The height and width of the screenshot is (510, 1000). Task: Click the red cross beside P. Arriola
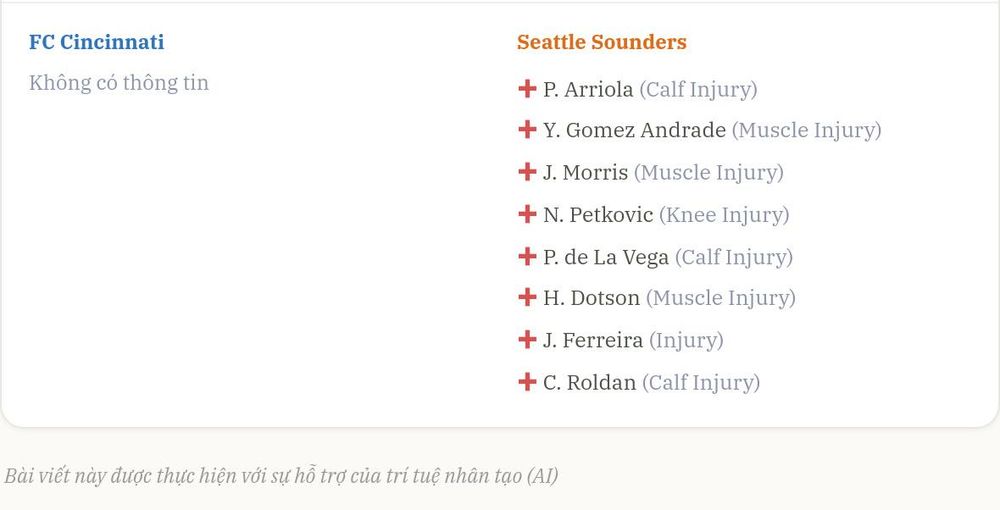527,89
